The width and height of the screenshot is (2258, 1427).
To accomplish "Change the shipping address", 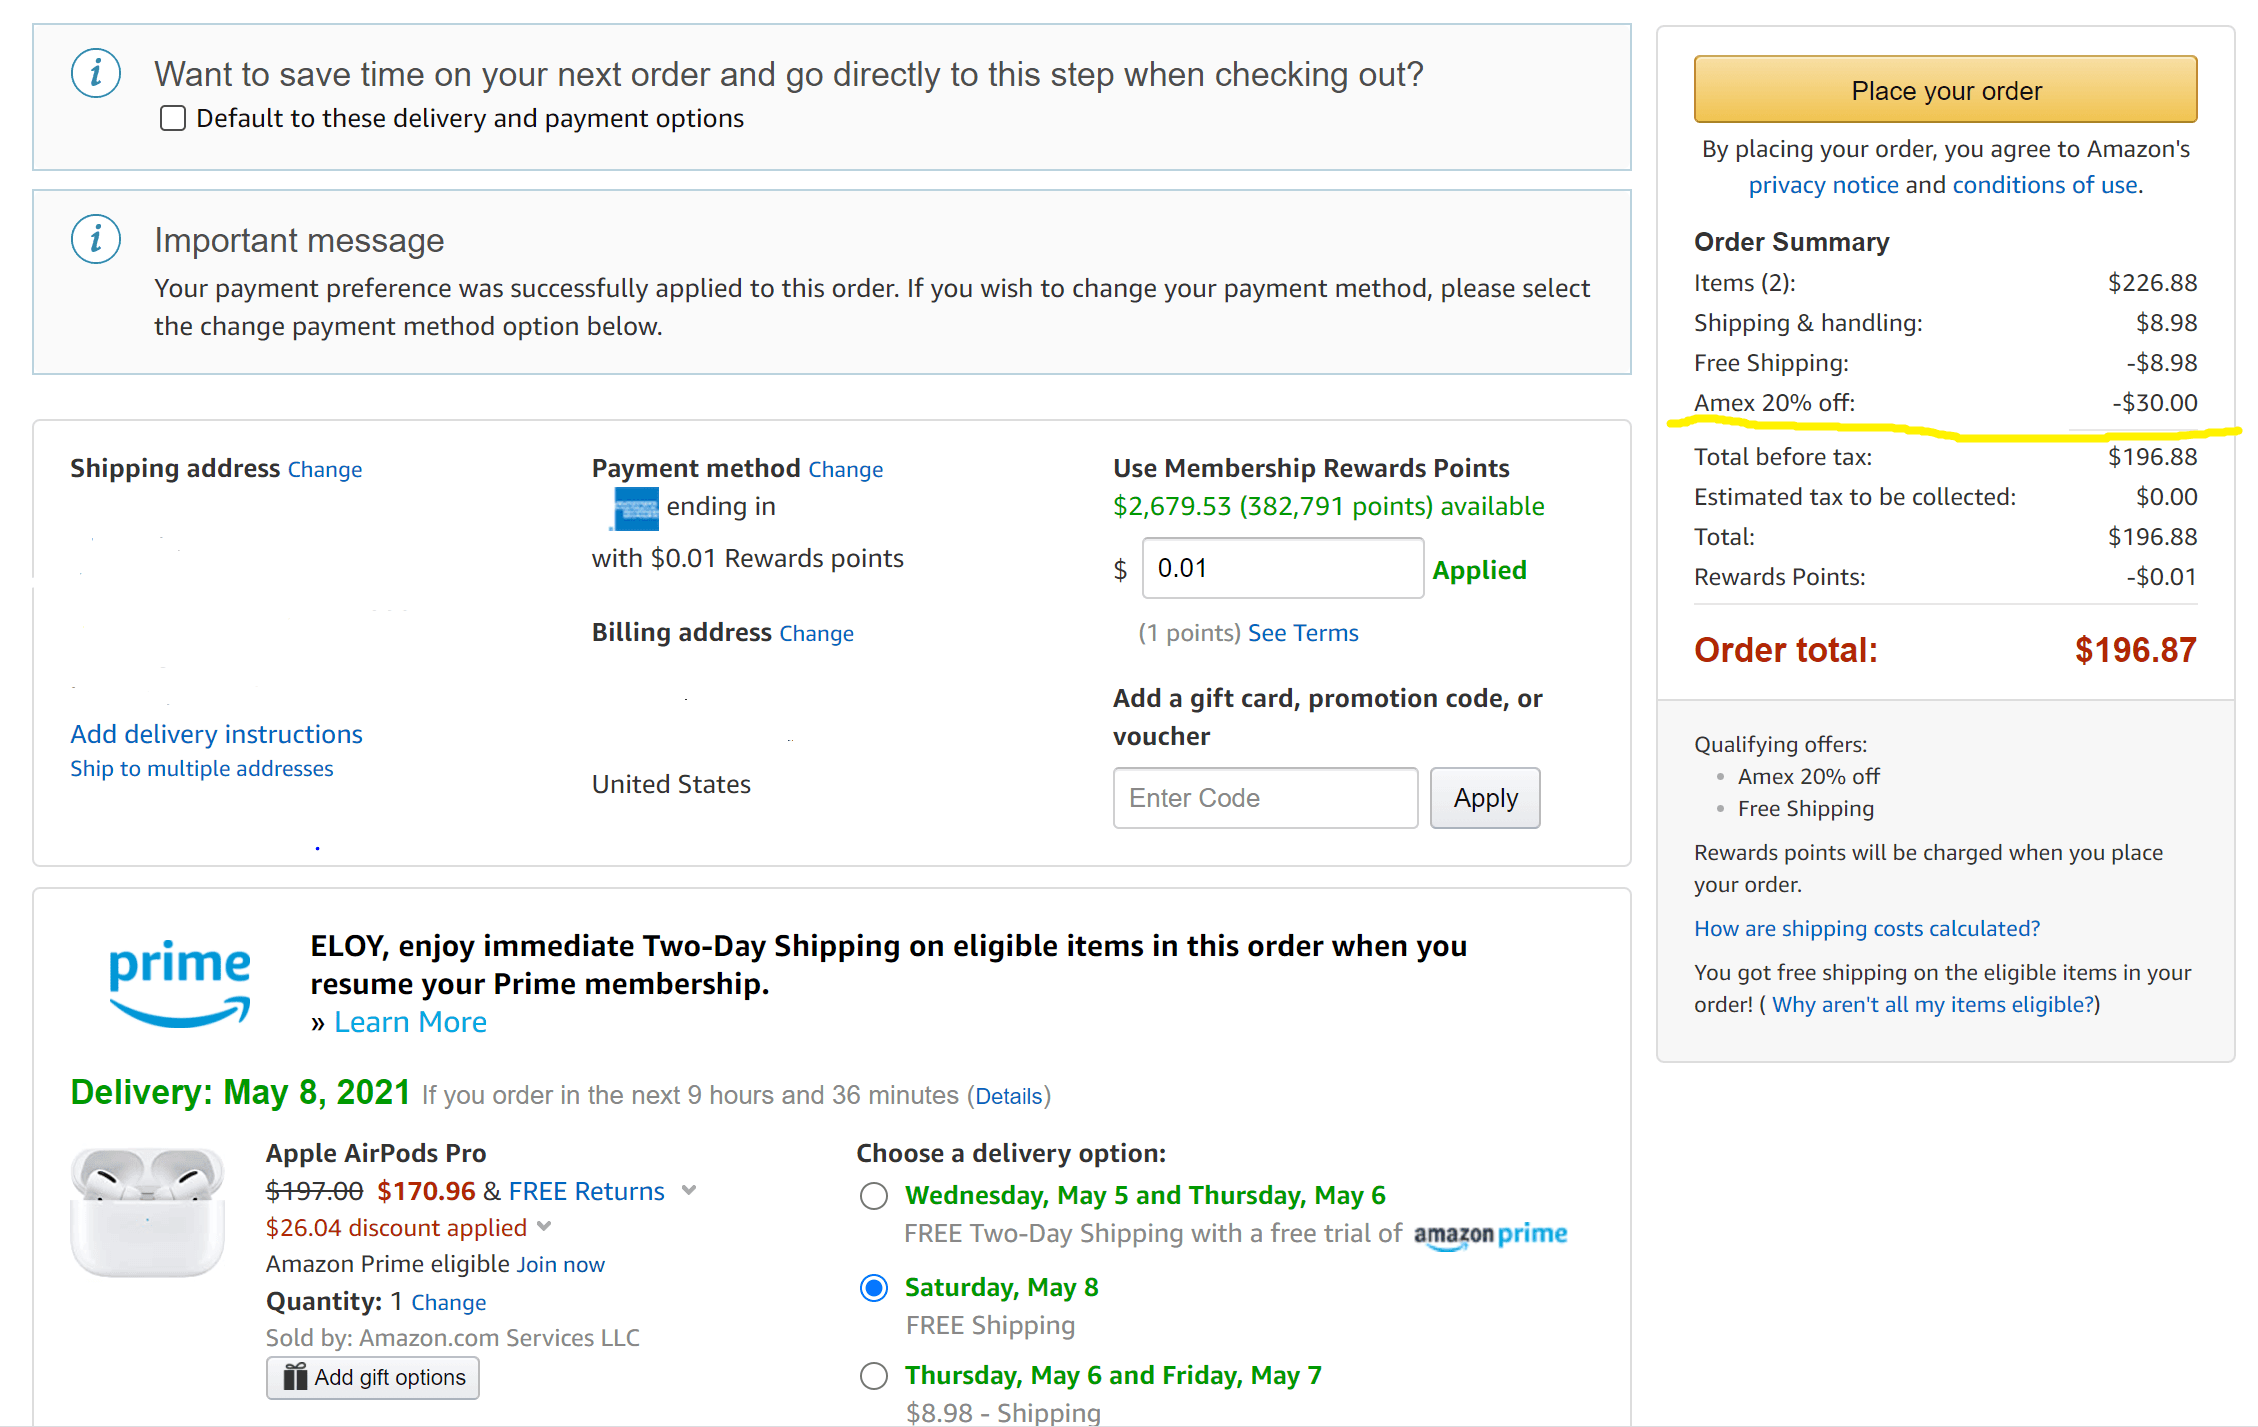I will click(x=325, y=469).
